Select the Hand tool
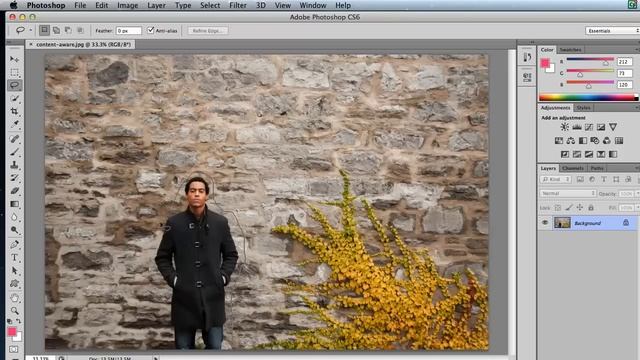Screen dimensions: 640x360 (14, 298)
